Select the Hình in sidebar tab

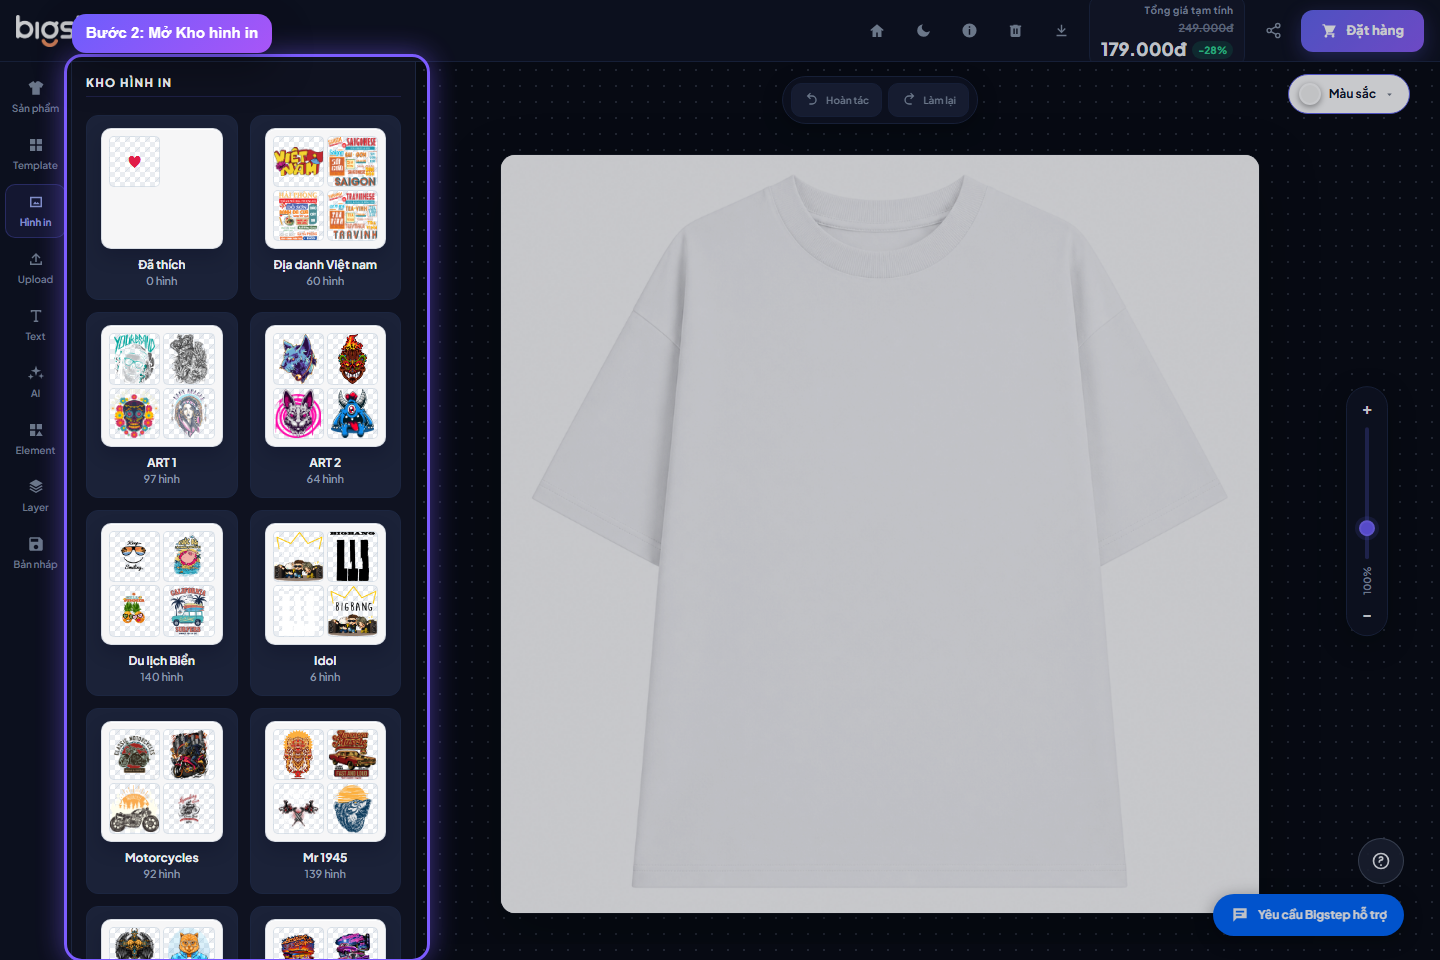(35, 210)
